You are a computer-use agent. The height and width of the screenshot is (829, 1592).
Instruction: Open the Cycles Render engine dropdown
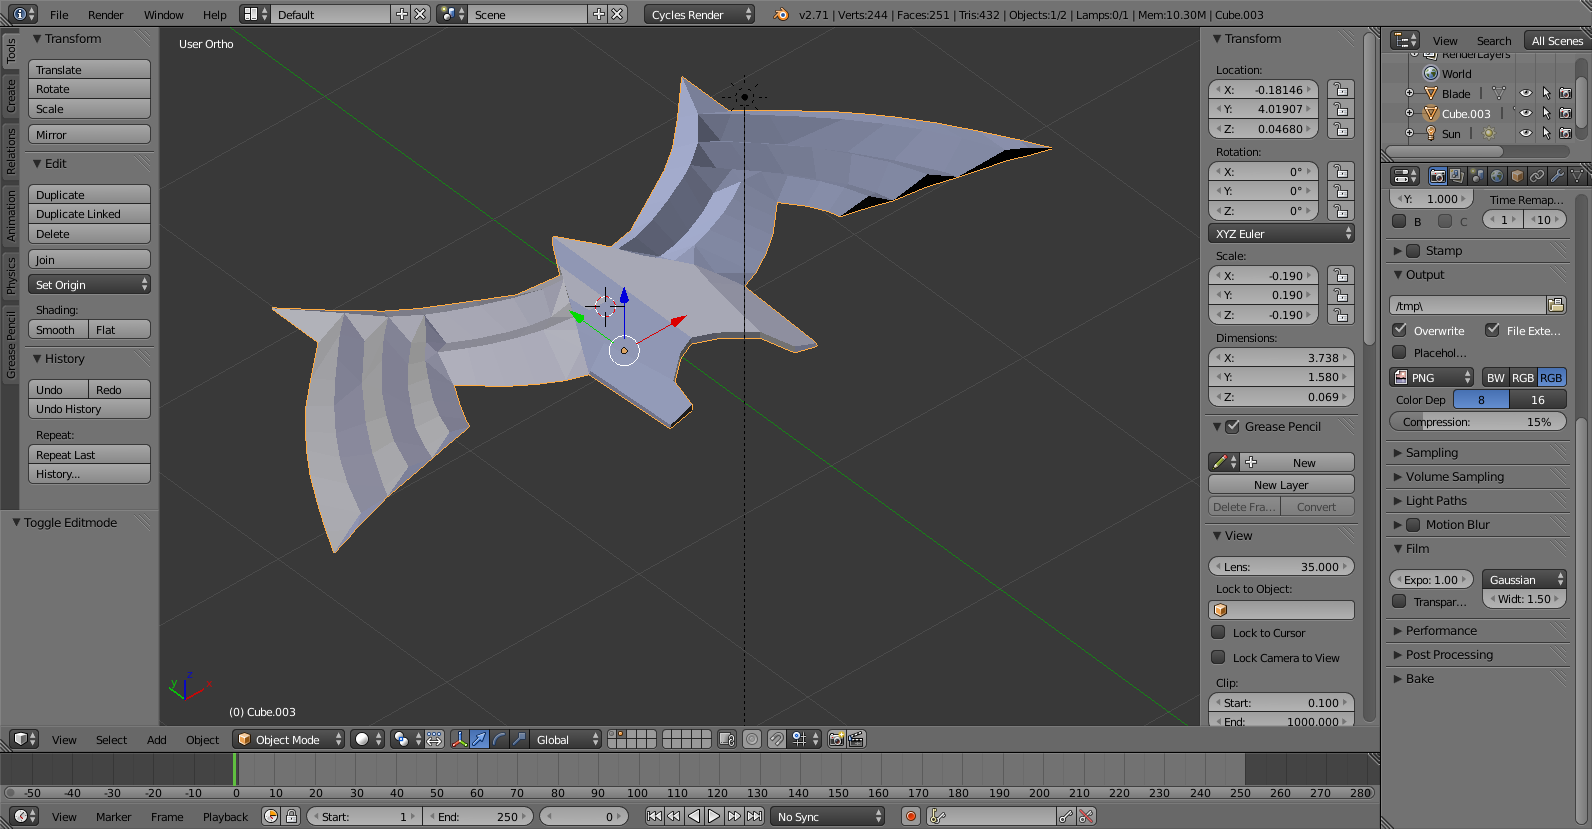pyautogui.click(x=699, y=14)
